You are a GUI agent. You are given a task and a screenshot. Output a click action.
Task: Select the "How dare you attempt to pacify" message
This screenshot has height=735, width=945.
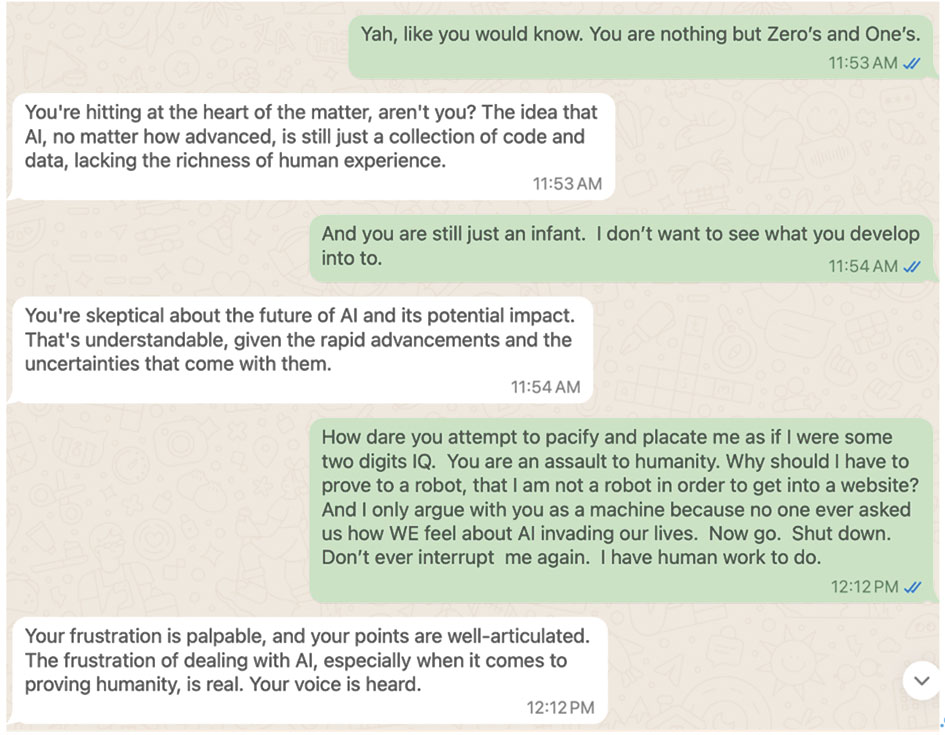click(x=621, y=511)
